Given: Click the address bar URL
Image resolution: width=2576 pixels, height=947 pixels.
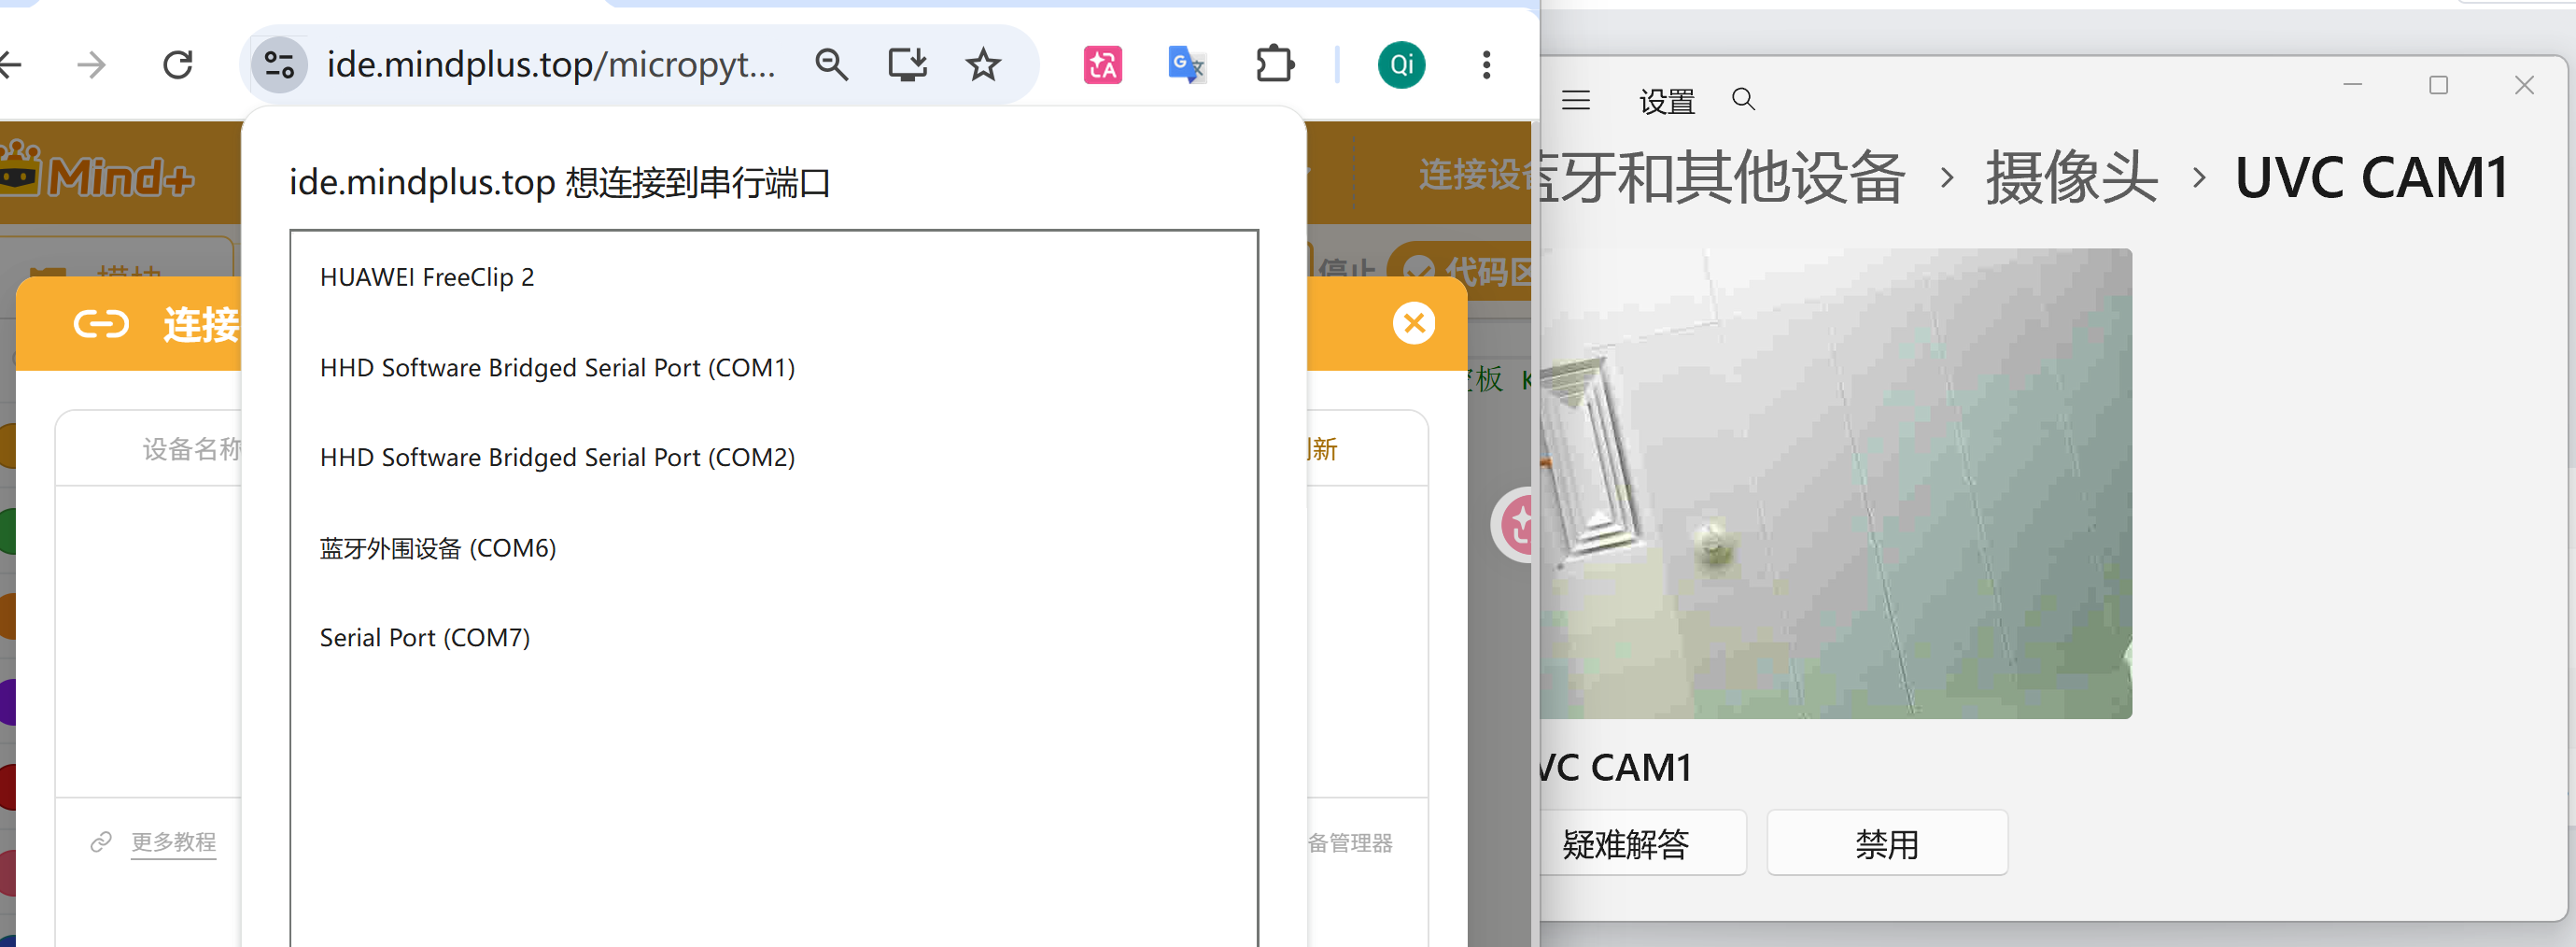Looking at the screenshot, I should pyautogui.click(x=551, y=65).
